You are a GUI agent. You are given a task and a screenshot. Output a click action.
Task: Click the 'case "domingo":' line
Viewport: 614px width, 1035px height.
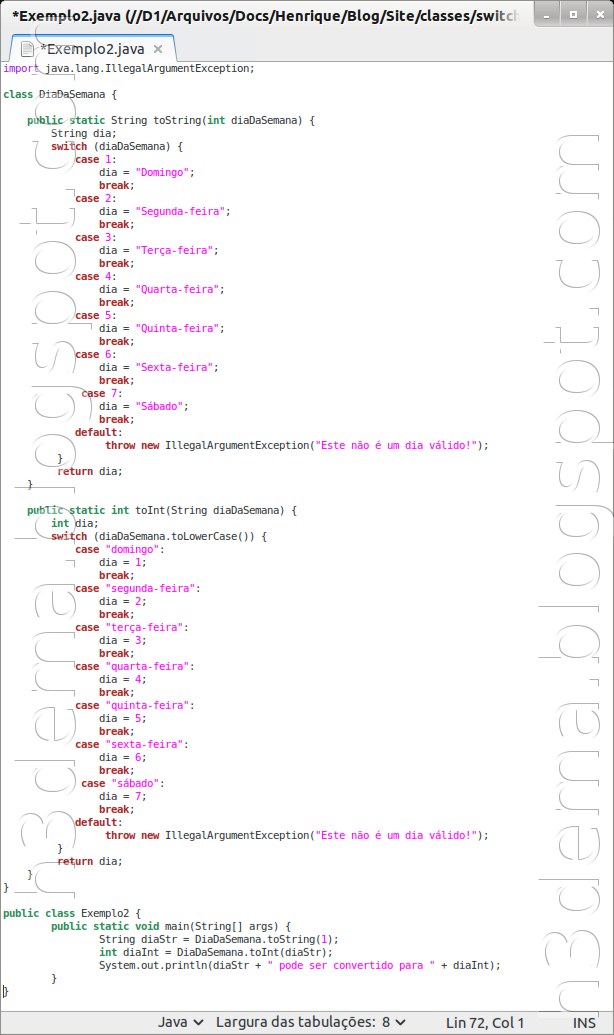click(x=119, y=549)
